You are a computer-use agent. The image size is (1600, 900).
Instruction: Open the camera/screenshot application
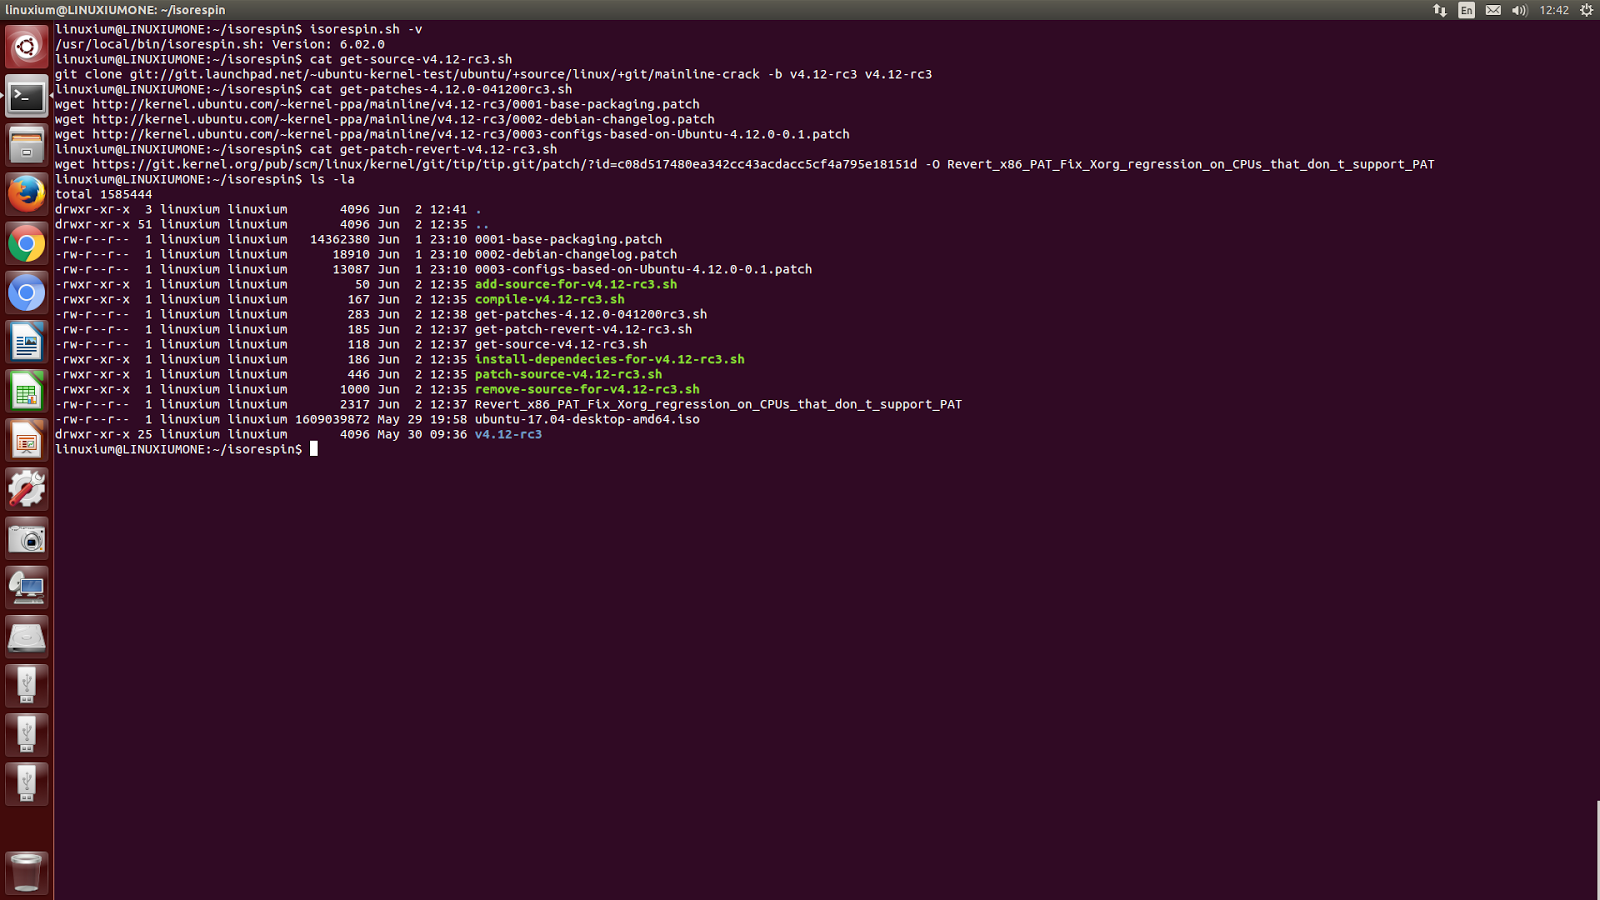pyautogui.click(x=26, y=538)
